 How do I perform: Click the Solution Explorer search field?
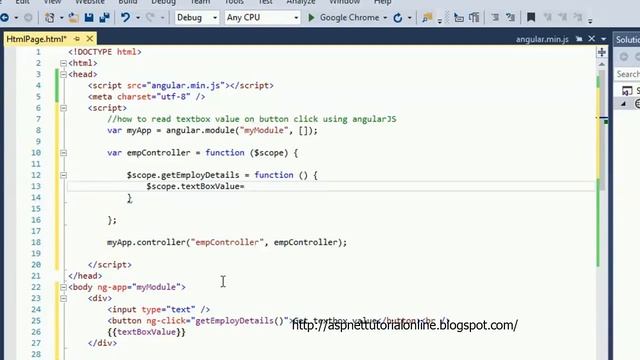(x=628, y=74)
